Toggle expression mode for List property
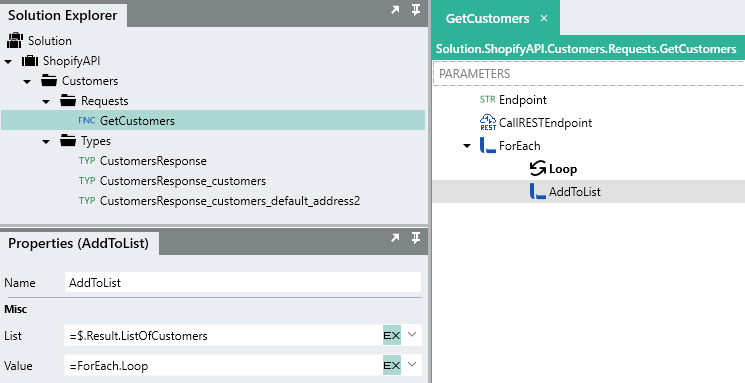 [x=392, y=335]
